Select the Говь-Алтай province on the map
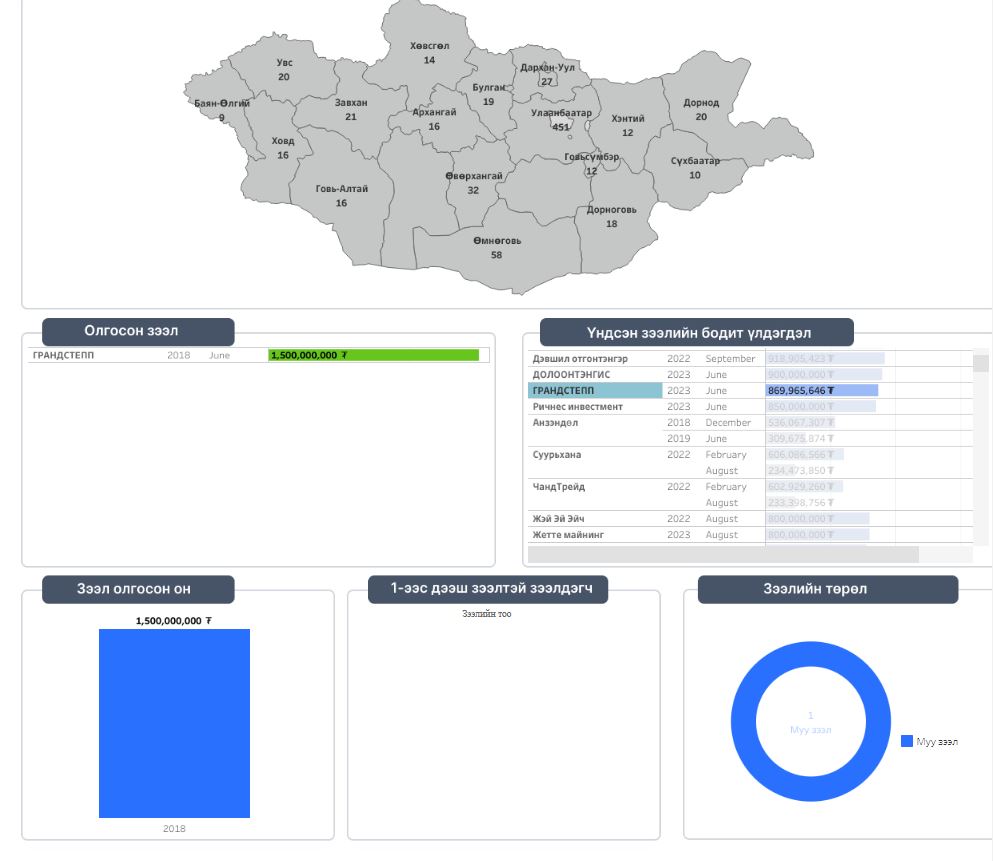993x861 pixels. point(341,195)
